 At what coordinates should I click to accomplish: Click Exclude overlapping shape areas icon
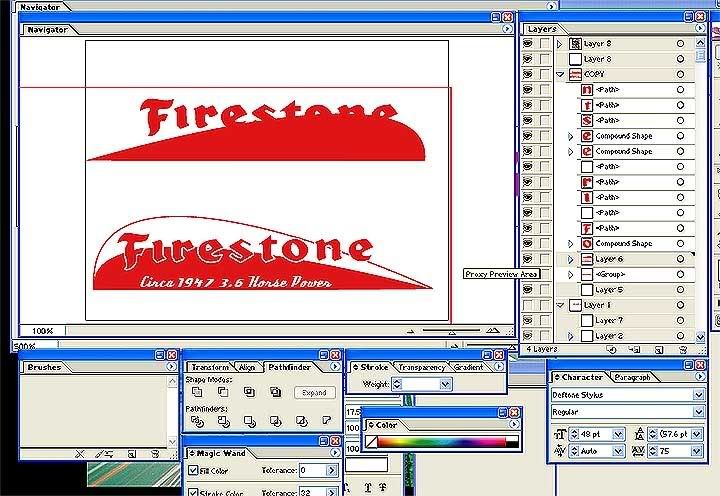(x=276, y=392)
